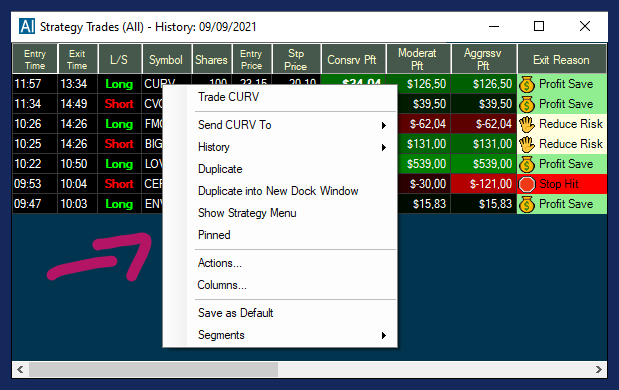Click the Aggrssv Pft column header
The height and width of the screenshot is (390, 619).
484,59
